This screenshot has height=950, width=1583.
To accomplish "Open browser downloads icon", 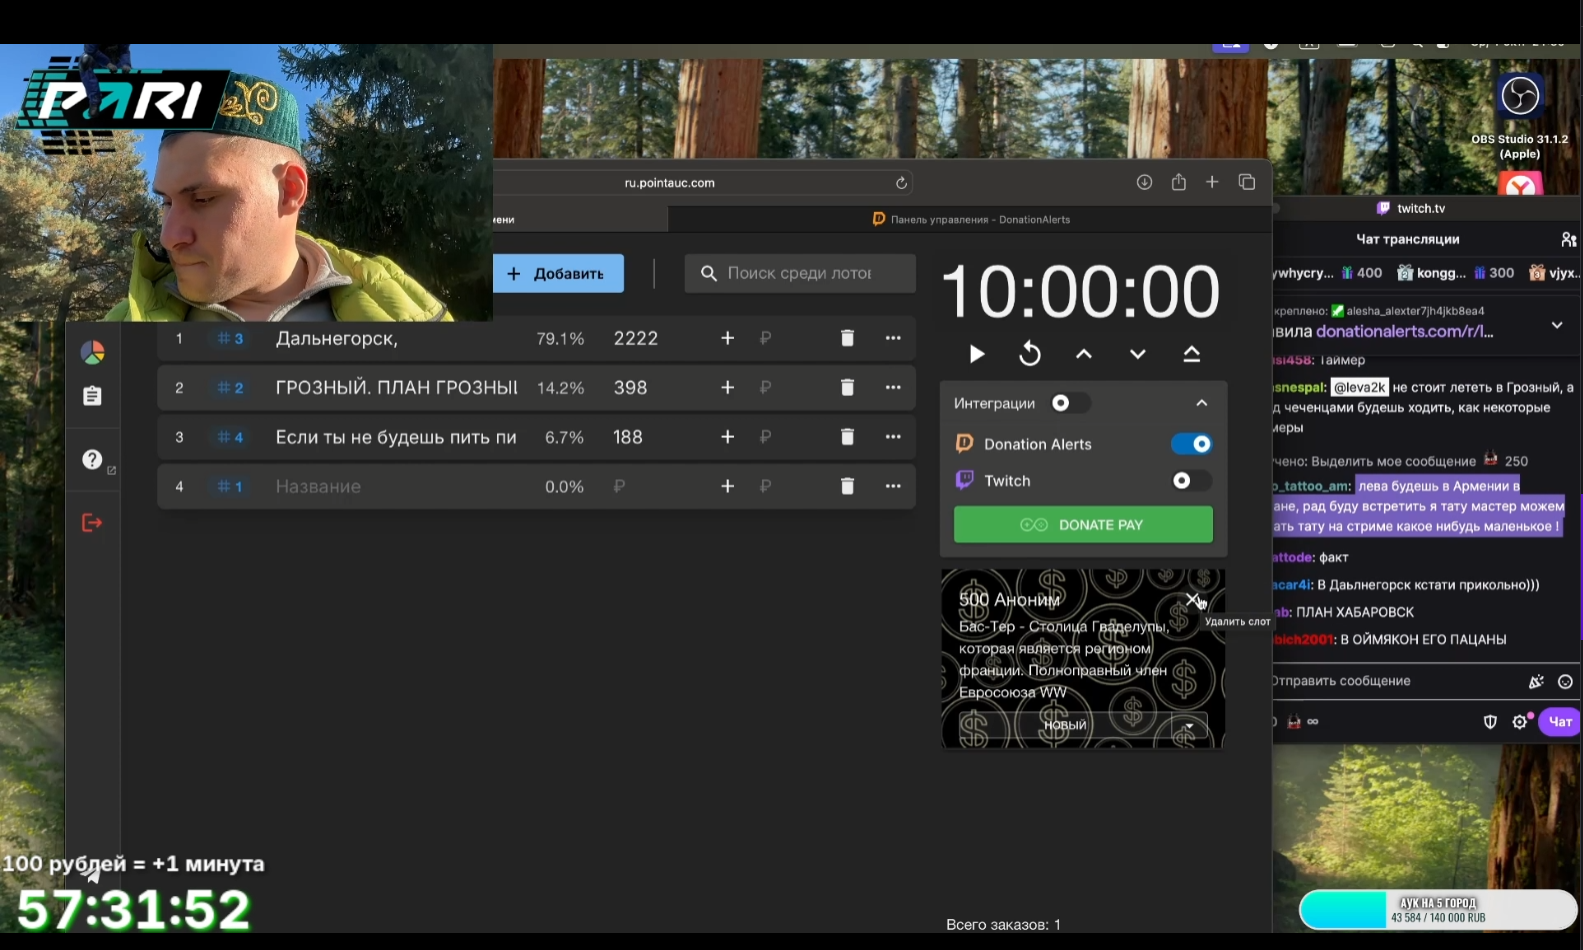I will 1145,182.
